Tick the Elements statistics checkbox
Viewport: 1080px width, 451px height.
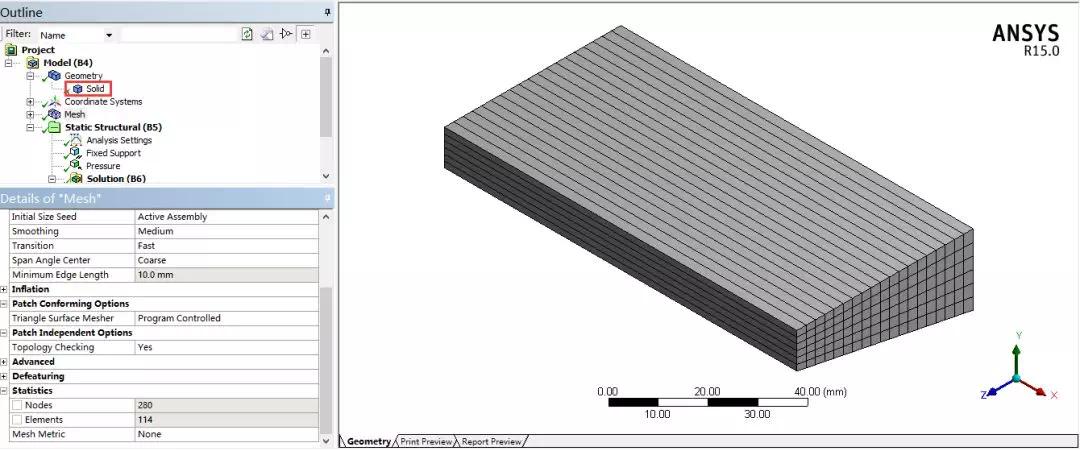[x=17, y=420]
